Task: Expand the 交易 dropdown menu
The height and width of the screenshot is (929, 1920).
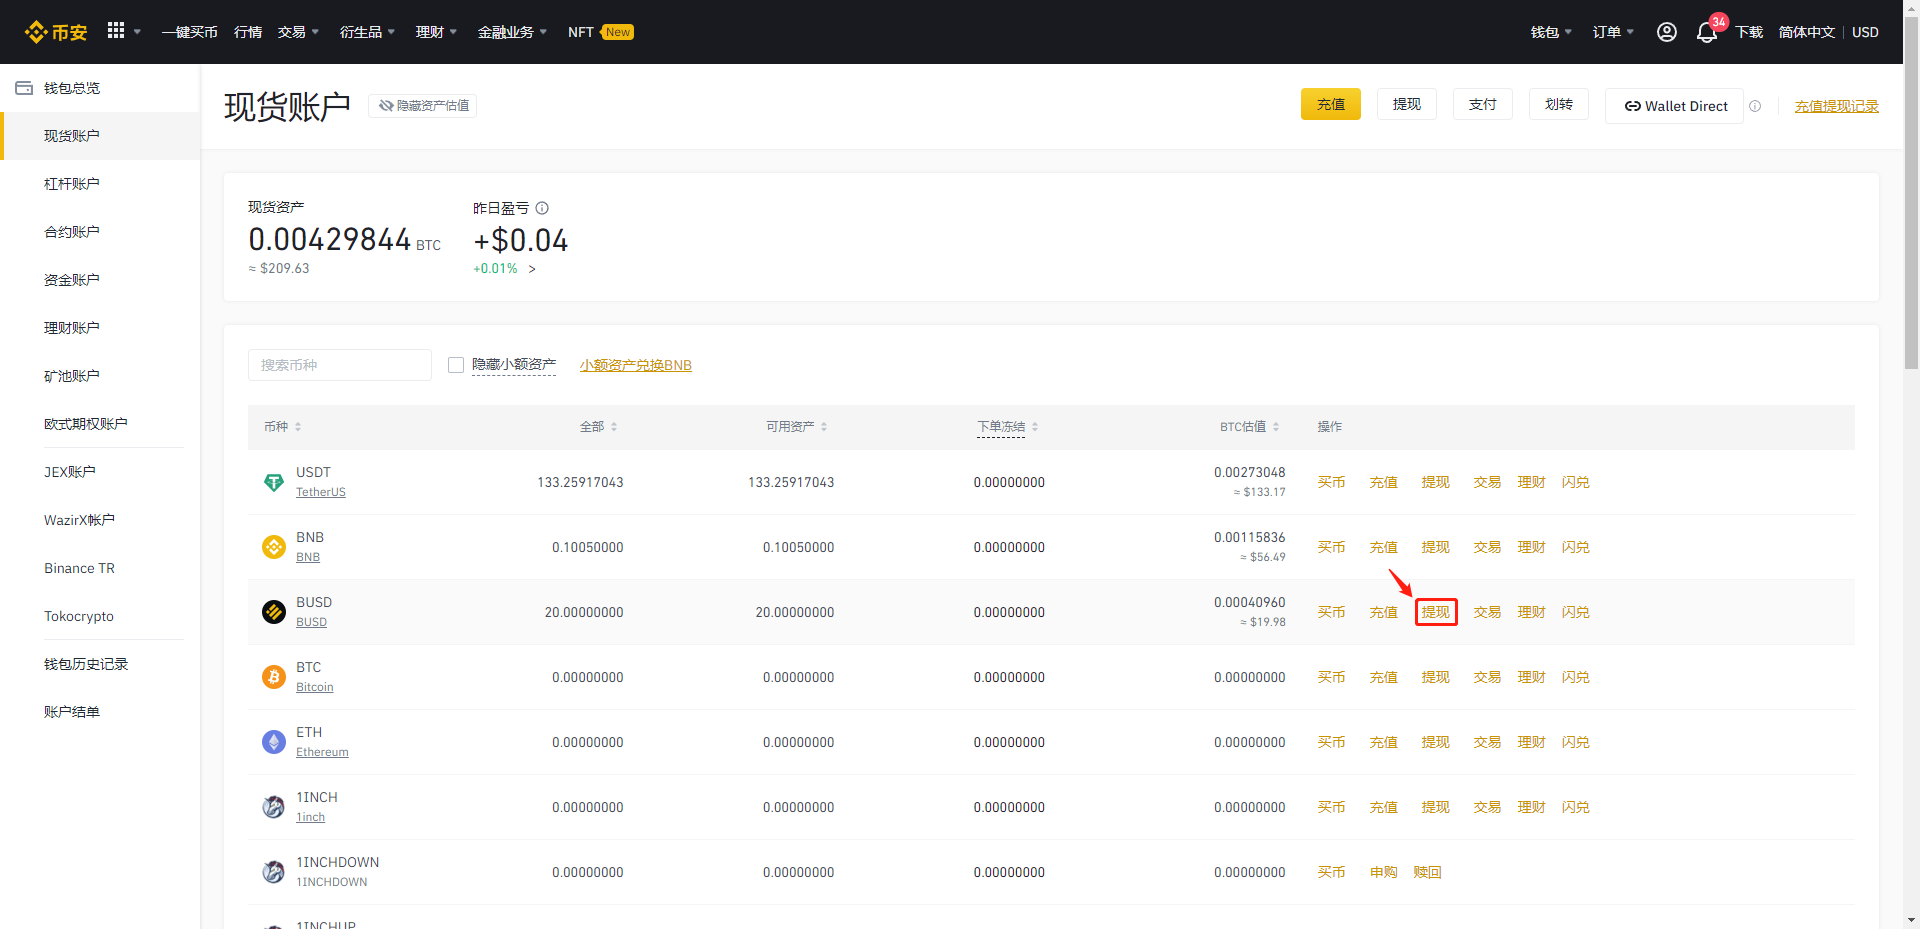Action: pyautogui.click(x=298, y=32)
